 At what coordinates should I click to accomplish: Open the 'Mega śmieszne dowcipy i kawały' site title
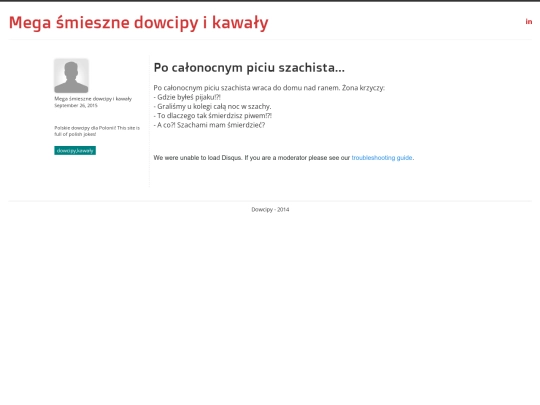[138, 23]
